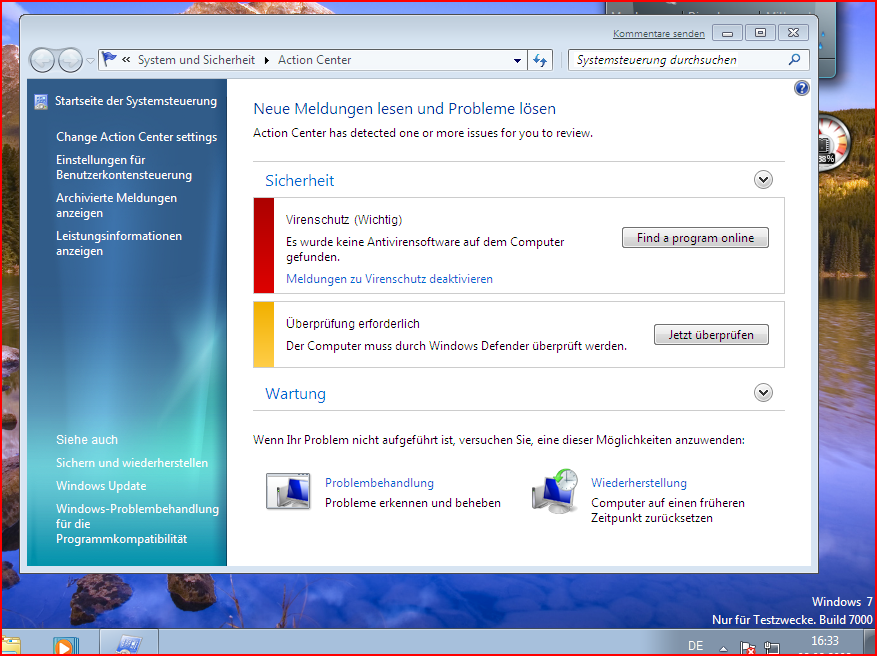The height and width of the screenshot is (656, 877).
Task: Click the 'DE' language indicator
Action: [x=695, y=646]
